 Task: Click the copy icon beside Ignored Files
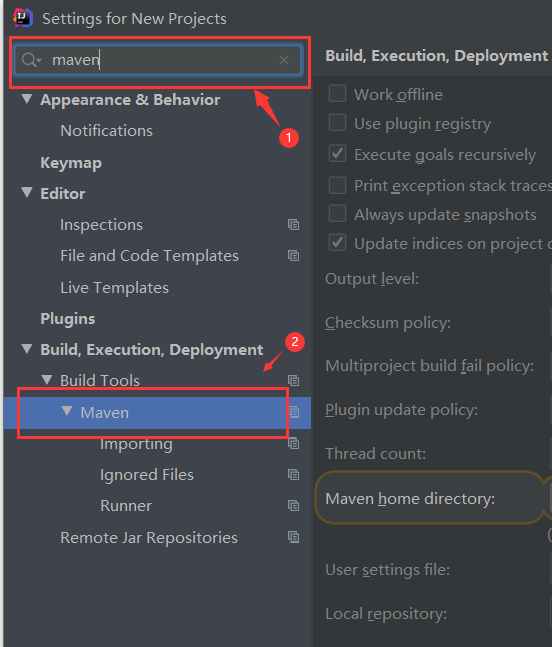coord(293,475)
